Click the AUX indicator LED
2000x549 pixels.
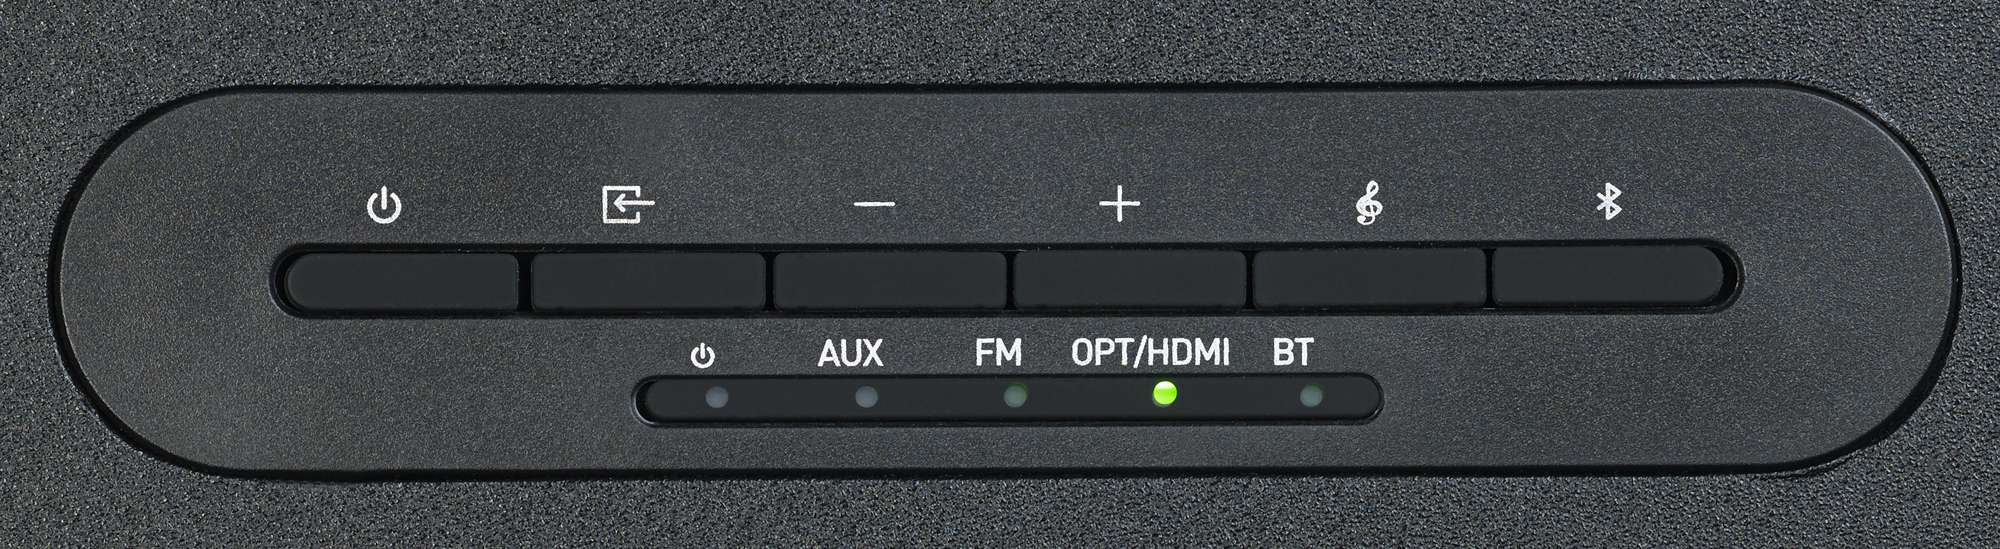tap(866, 398)
